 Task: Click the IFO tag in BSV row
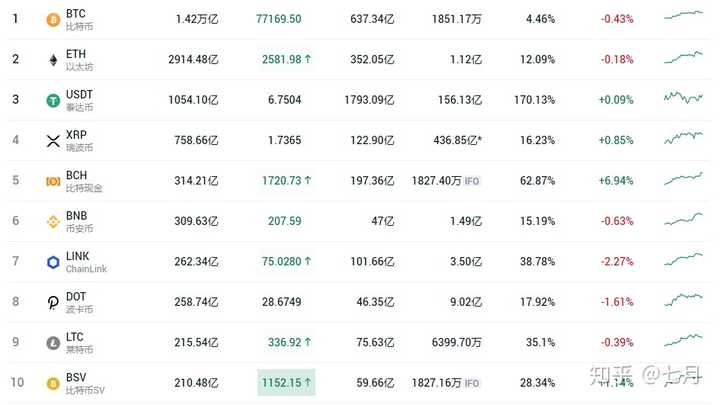click(472, 383)
